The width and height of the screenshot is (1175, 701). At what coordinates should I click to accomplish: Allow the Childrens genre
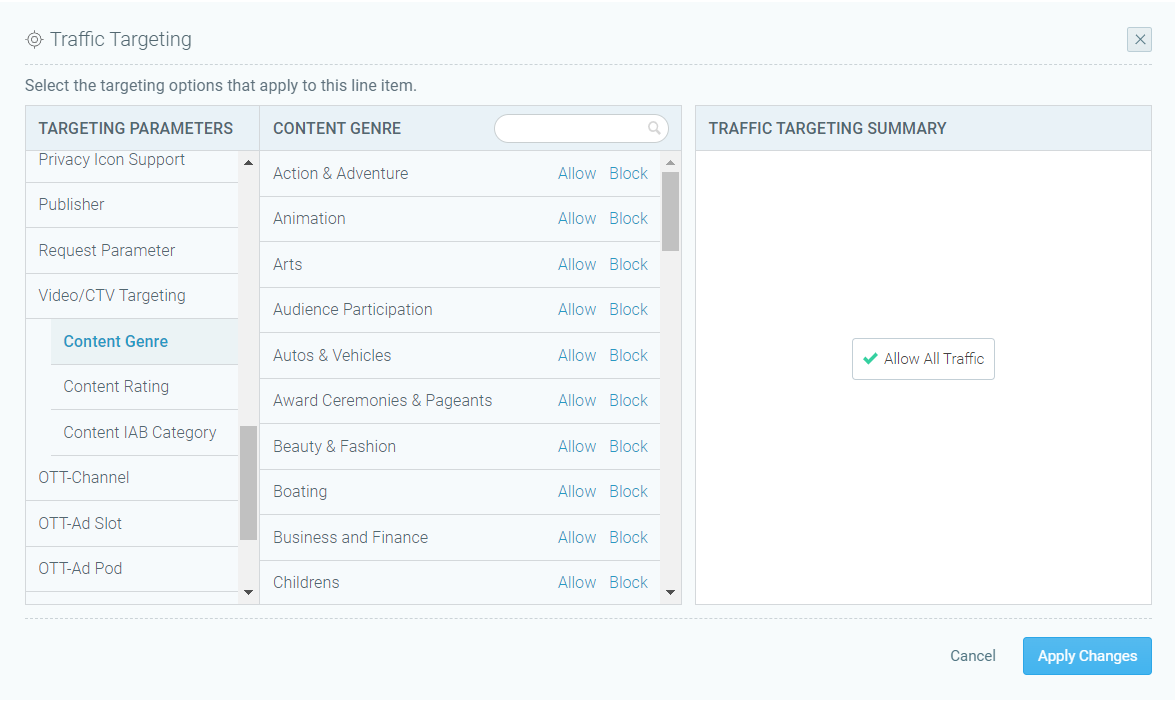[x=577, y=583]
